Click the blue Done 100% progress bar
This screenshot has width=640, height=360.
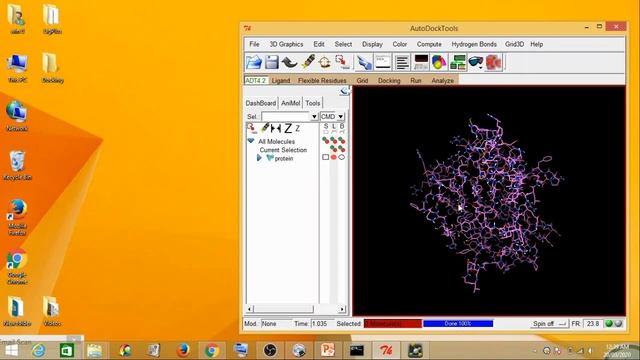[458, 323]
